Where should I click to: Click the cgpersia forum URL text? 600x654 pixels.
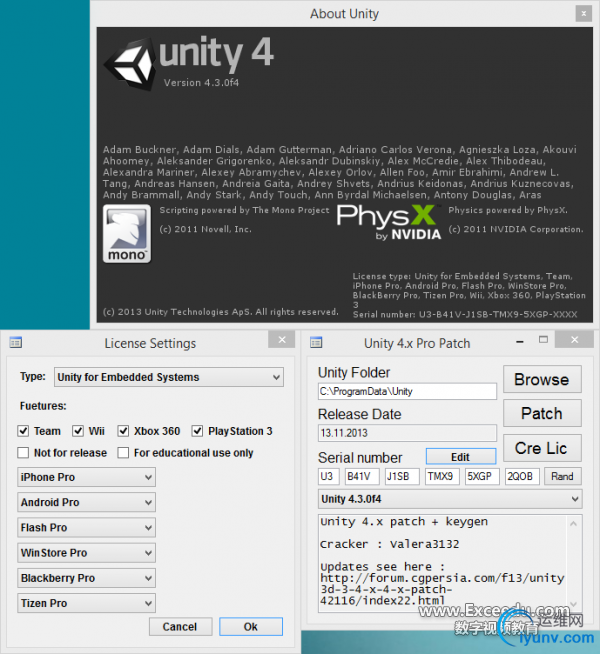click(x=442, y=589)
